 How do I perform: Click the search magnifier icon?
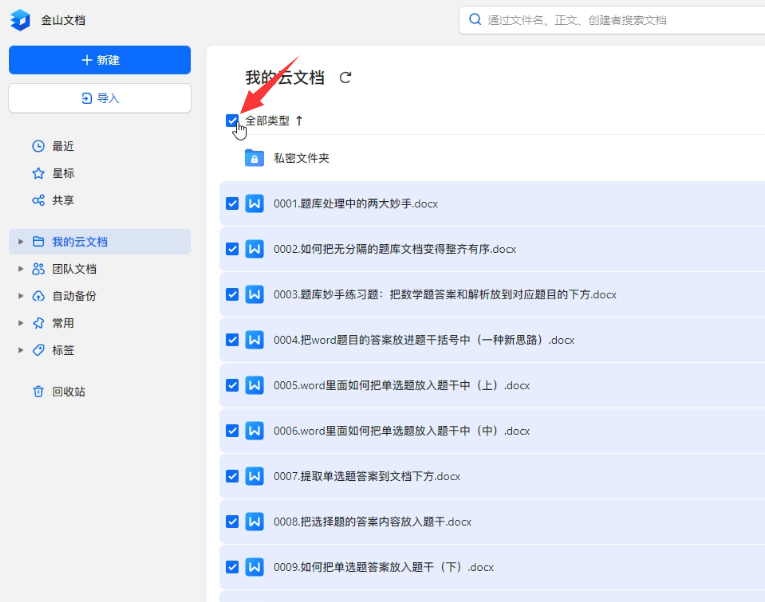point(475,20)
